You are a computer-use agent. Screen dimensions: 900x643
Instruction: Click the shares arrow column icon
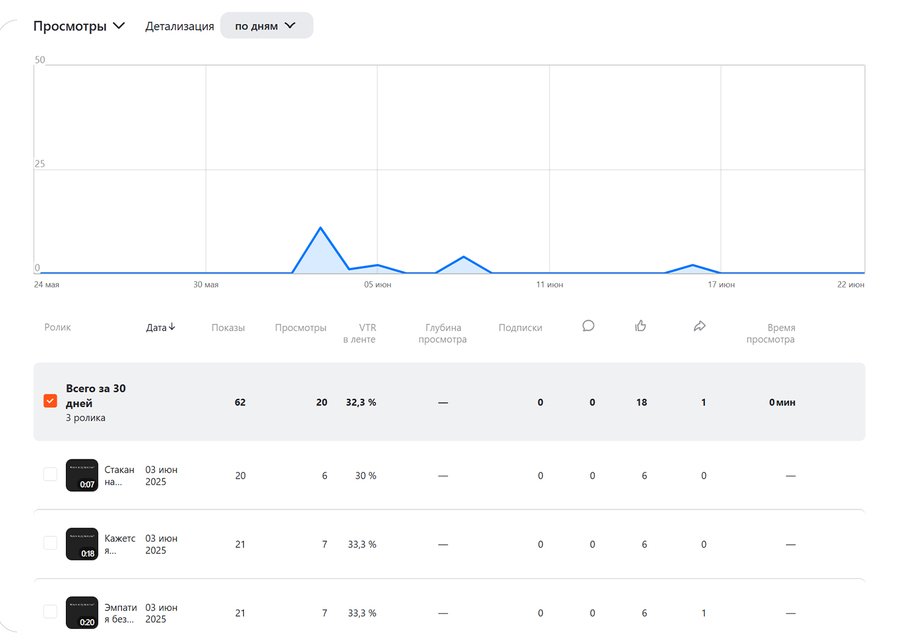[x=700, y=326]
